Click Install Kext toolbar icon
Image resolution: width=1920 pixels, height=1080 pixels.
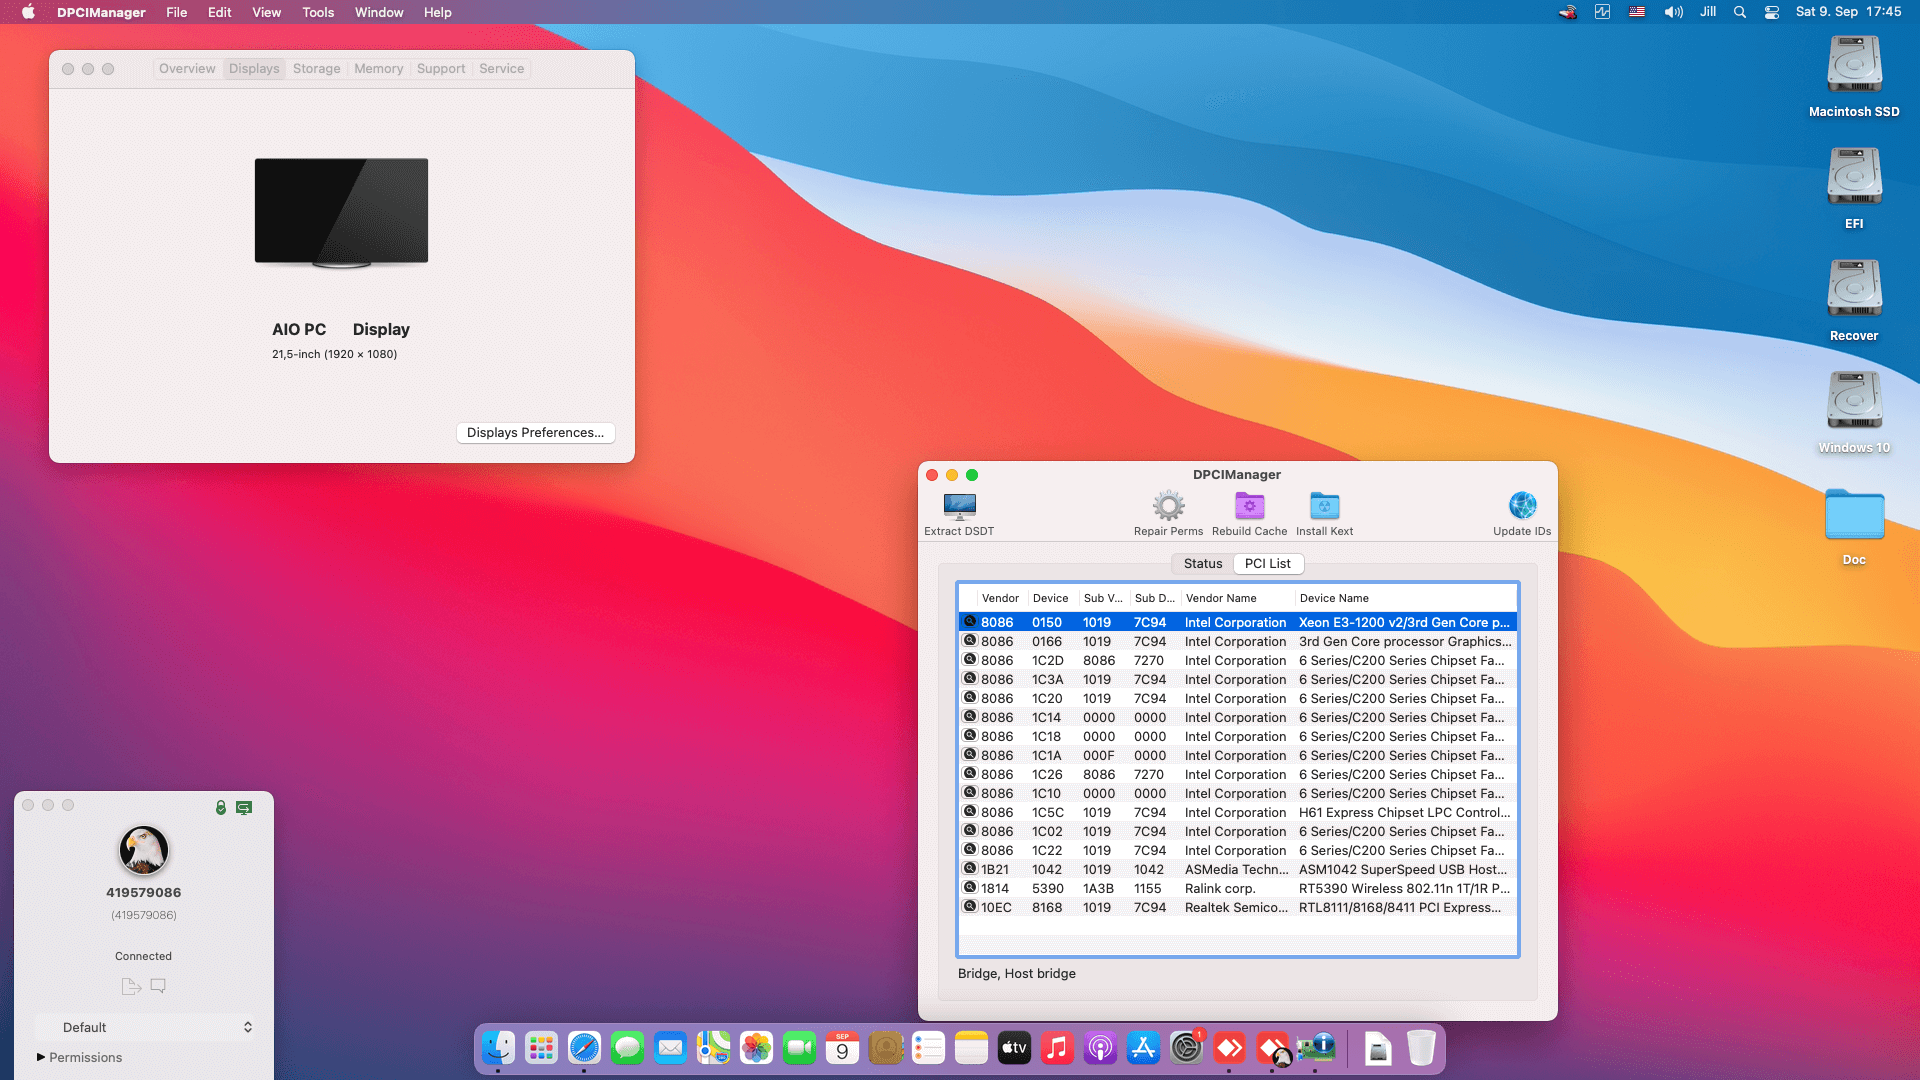[1324, 506]
